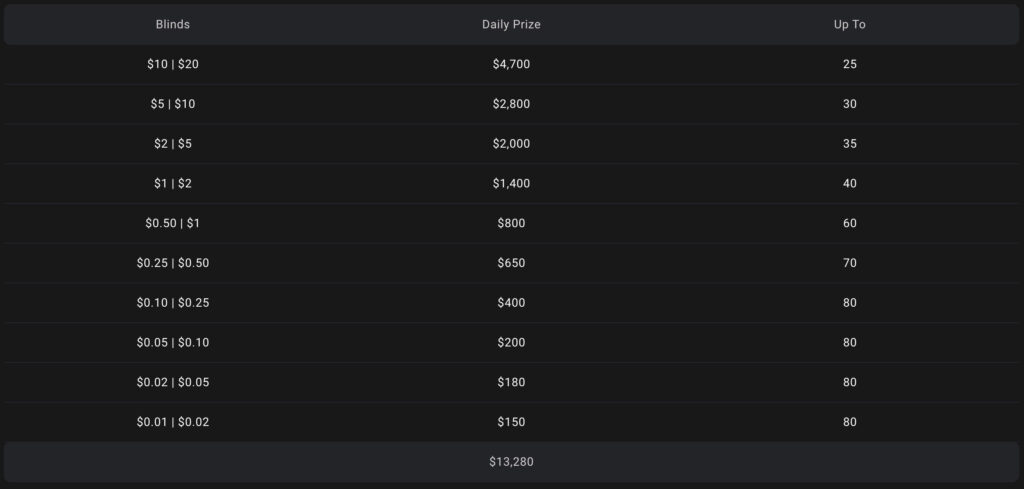This screenshot has width=1024, height=489.
Task: Click the $2,800 daily prize value
Action: pyautogui.click(x=511, y=104)
